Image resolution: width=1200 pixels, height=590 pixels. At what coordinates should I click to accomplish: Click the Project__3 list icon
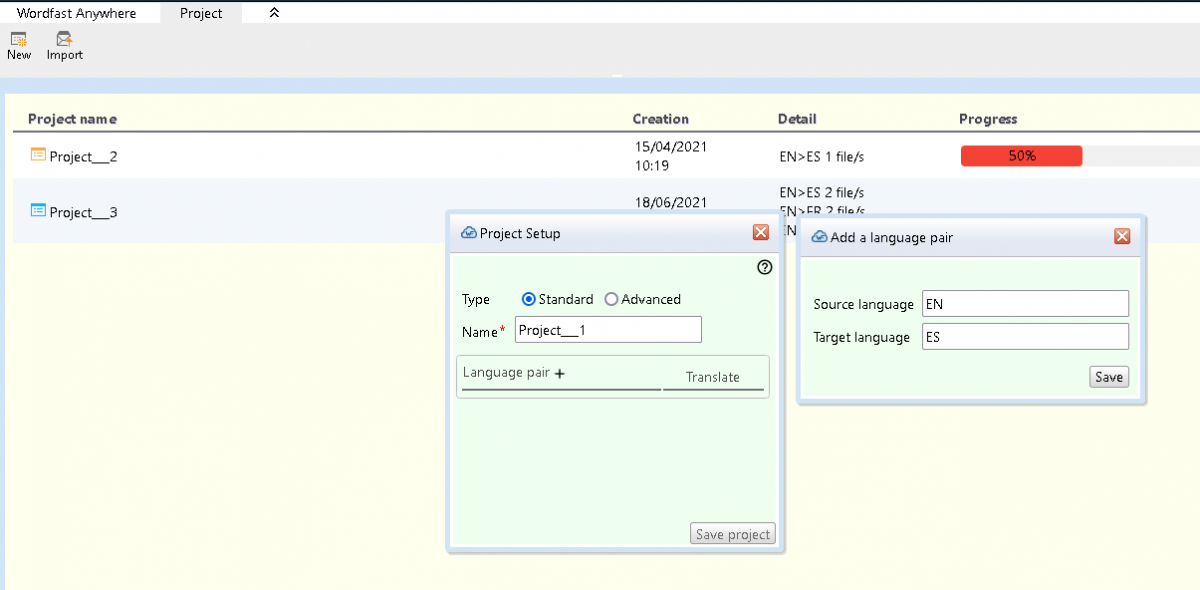click(x=38, y=211)
